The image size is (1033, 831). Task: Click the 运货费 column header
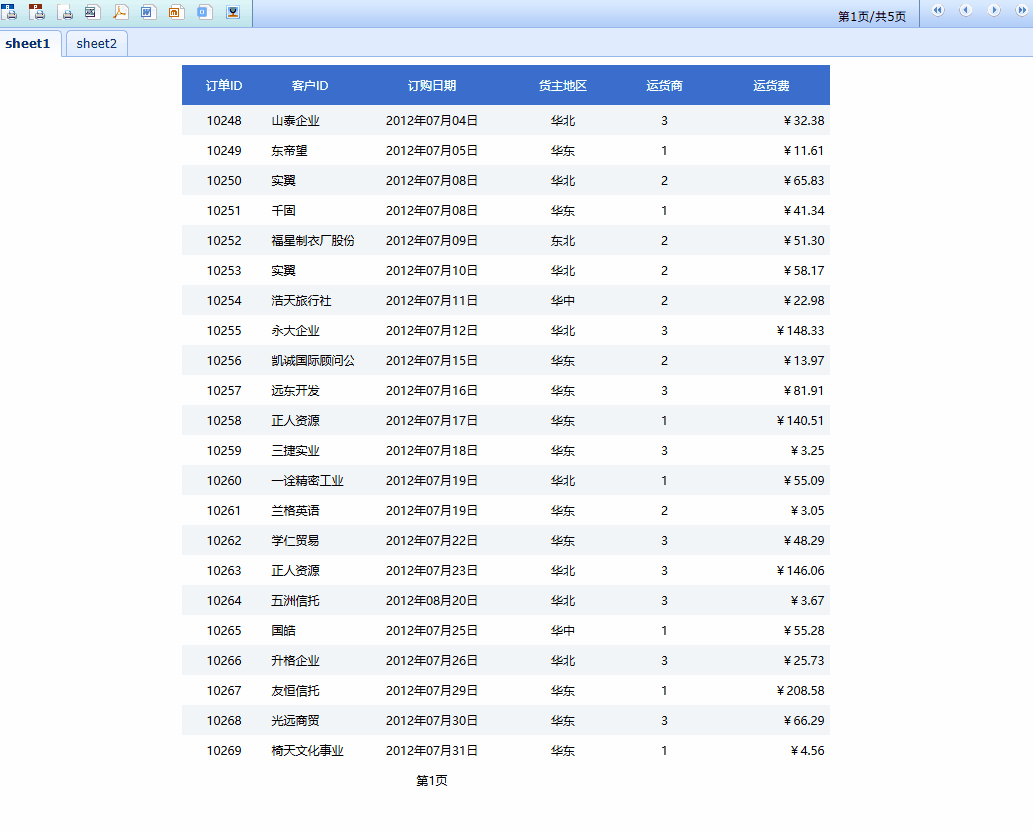[771, 86]
